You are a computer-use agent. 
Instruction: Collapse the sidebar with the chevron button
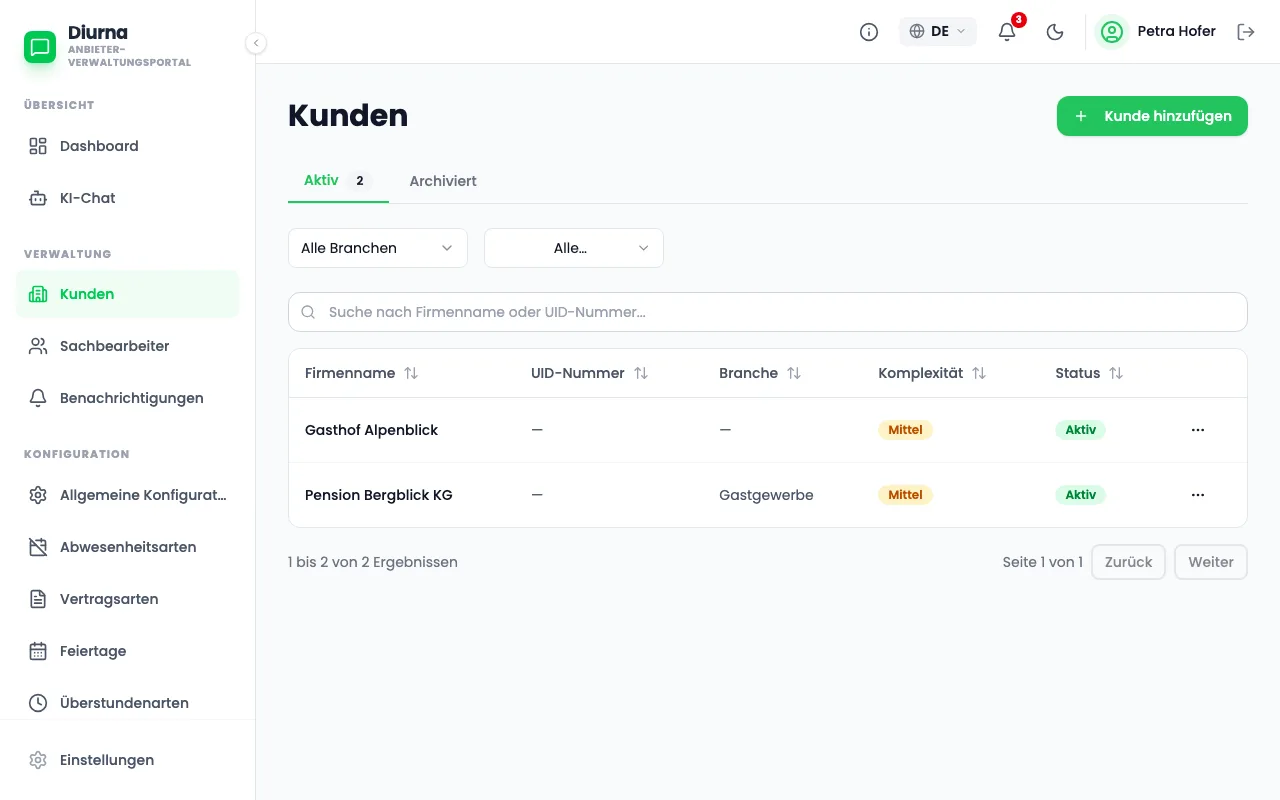tap(256, 43)
